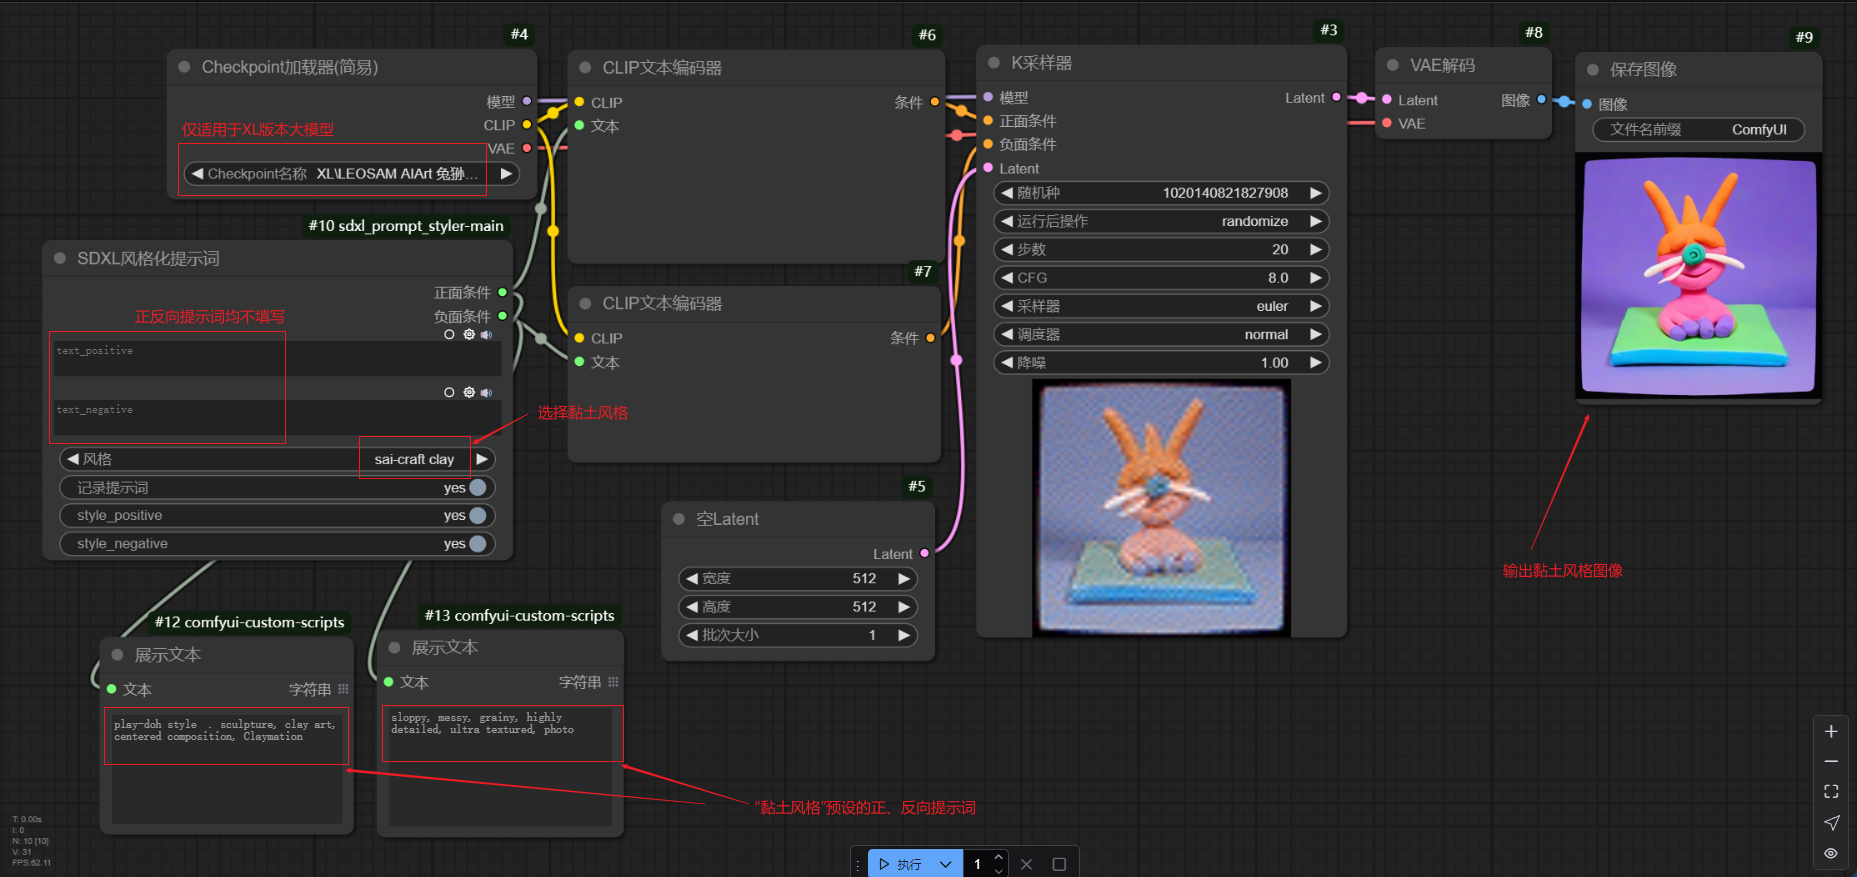1857x877 pixels.
Task: Open the 调度器 normal dropdown
Action: click(1161, 334)
